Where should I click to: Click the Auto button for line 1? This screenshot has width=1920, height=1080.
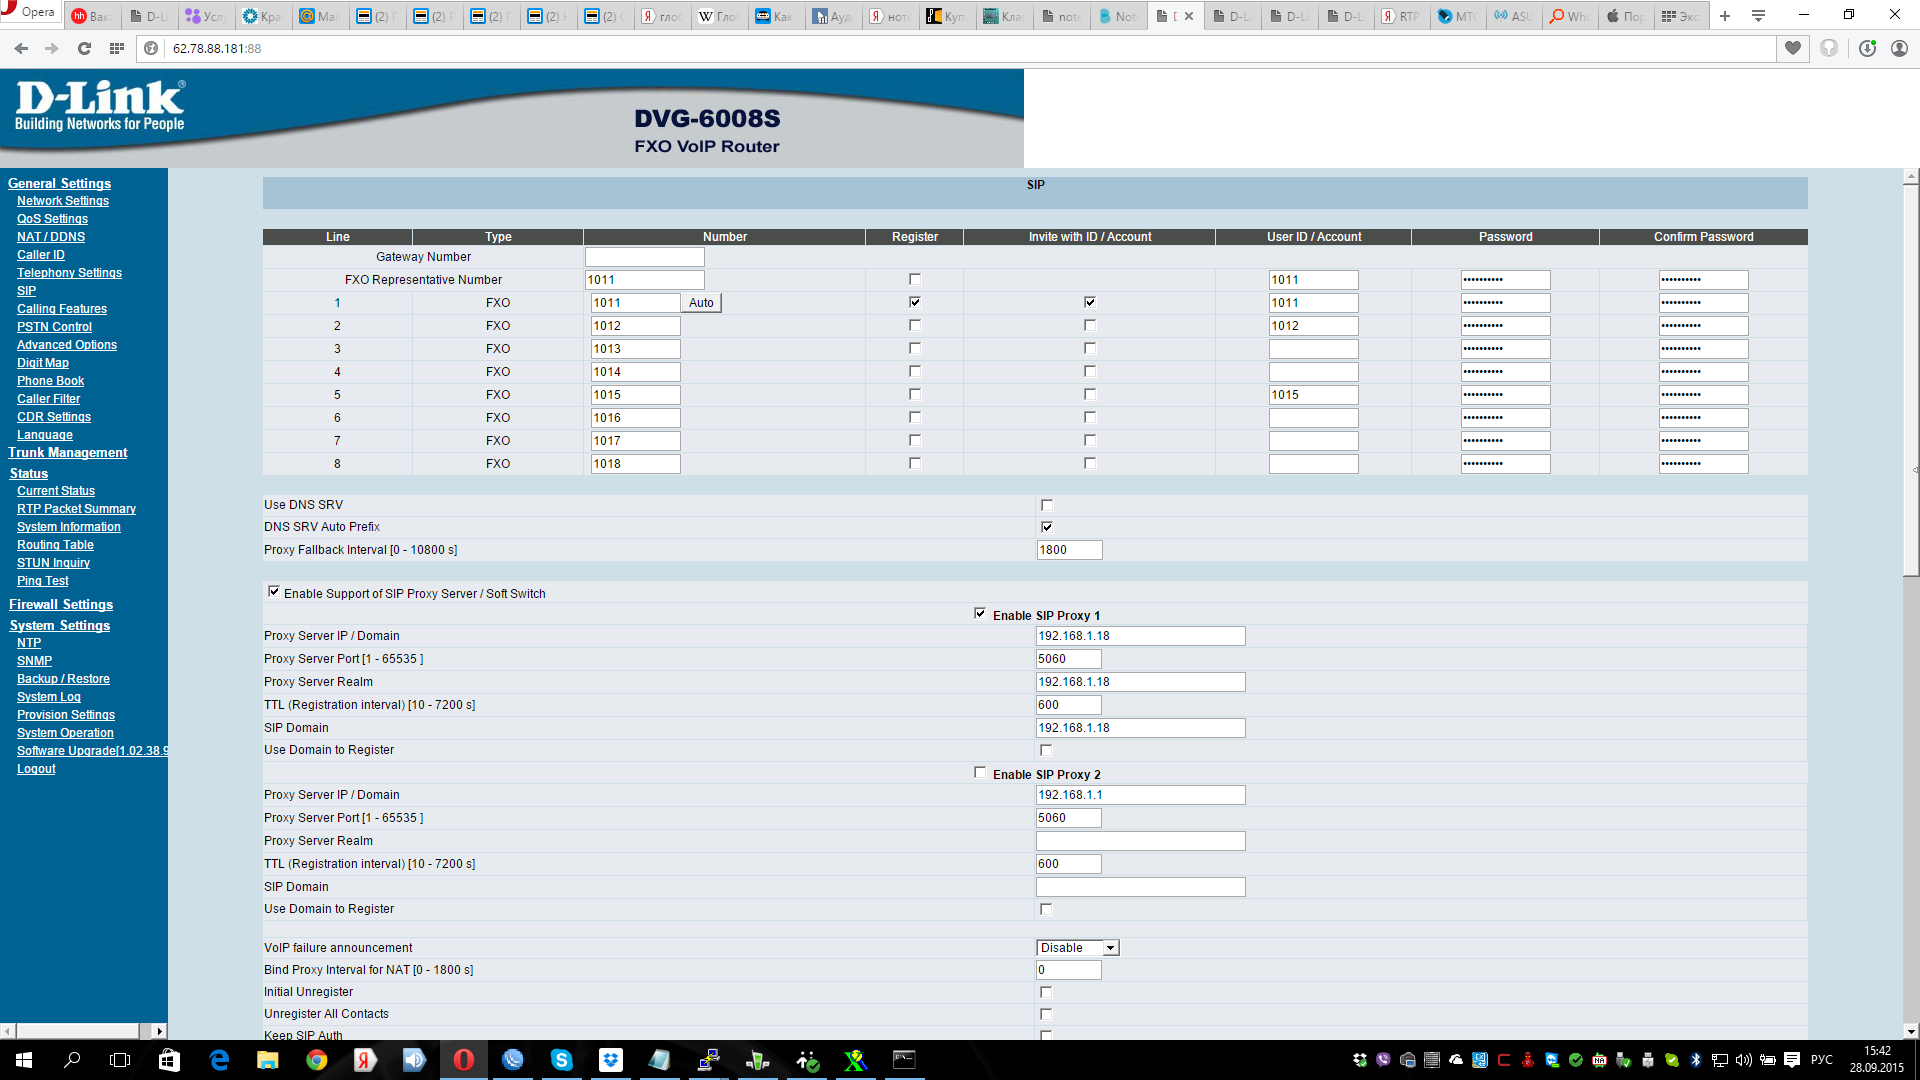(x=701, y=303)
